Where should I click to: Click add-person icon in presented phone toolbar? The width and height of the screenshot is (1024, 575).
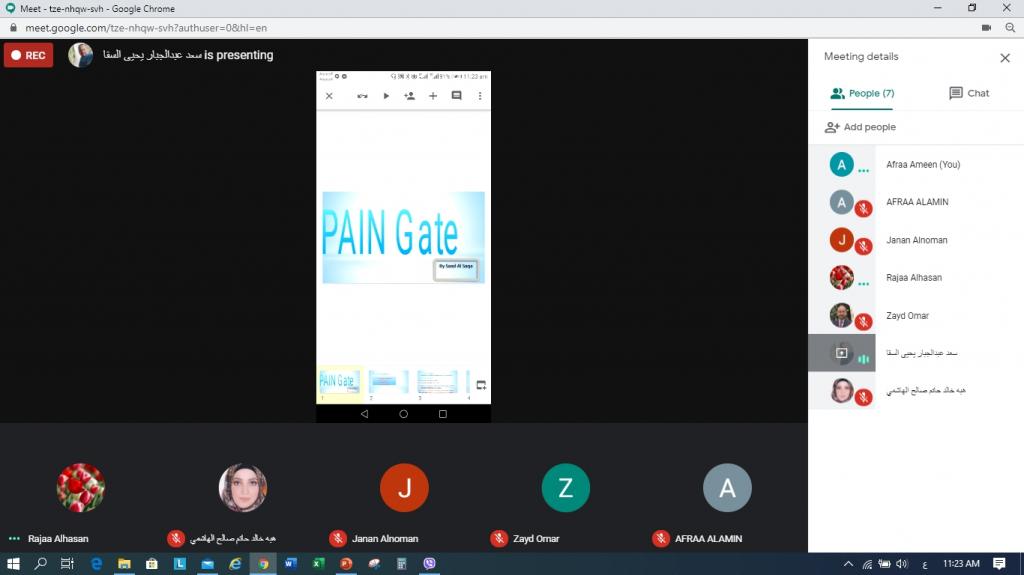point(409,96)
